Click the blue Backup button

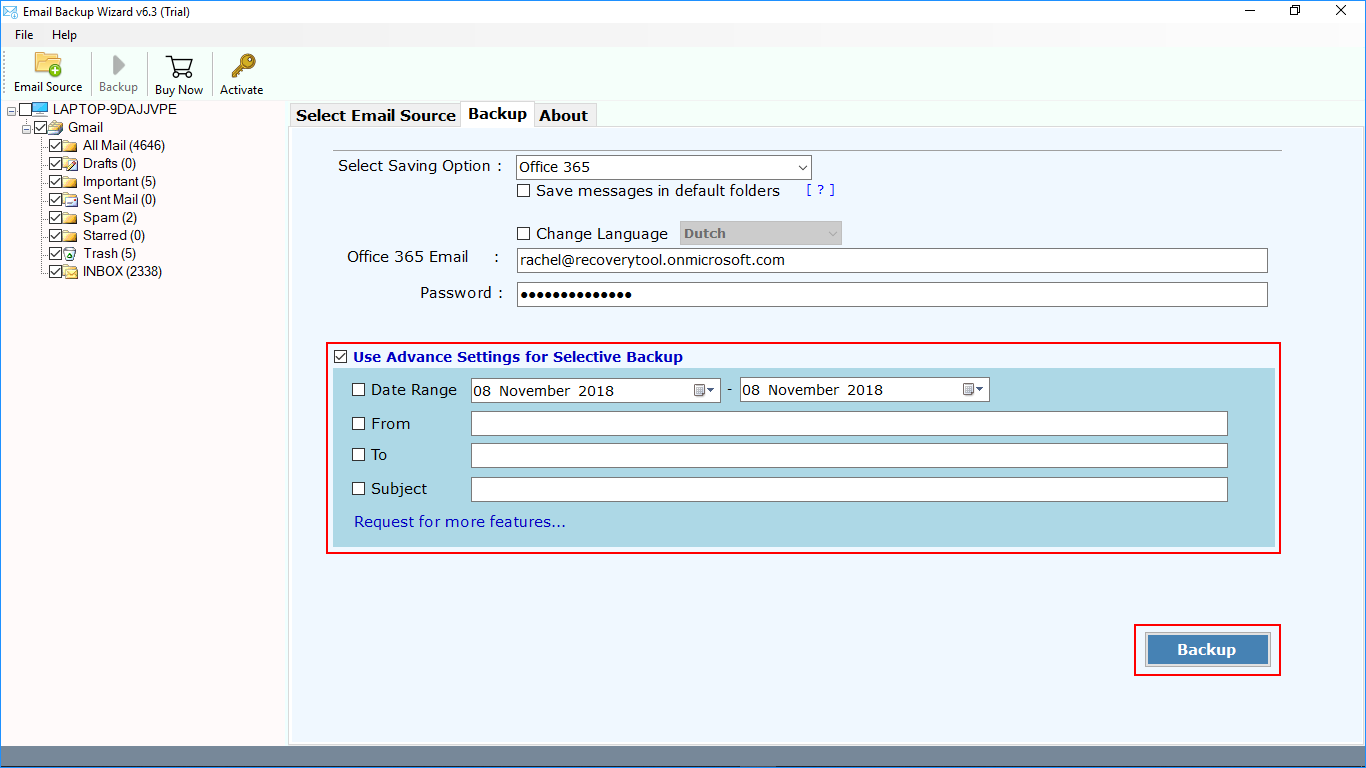[x=1207, y=650]
